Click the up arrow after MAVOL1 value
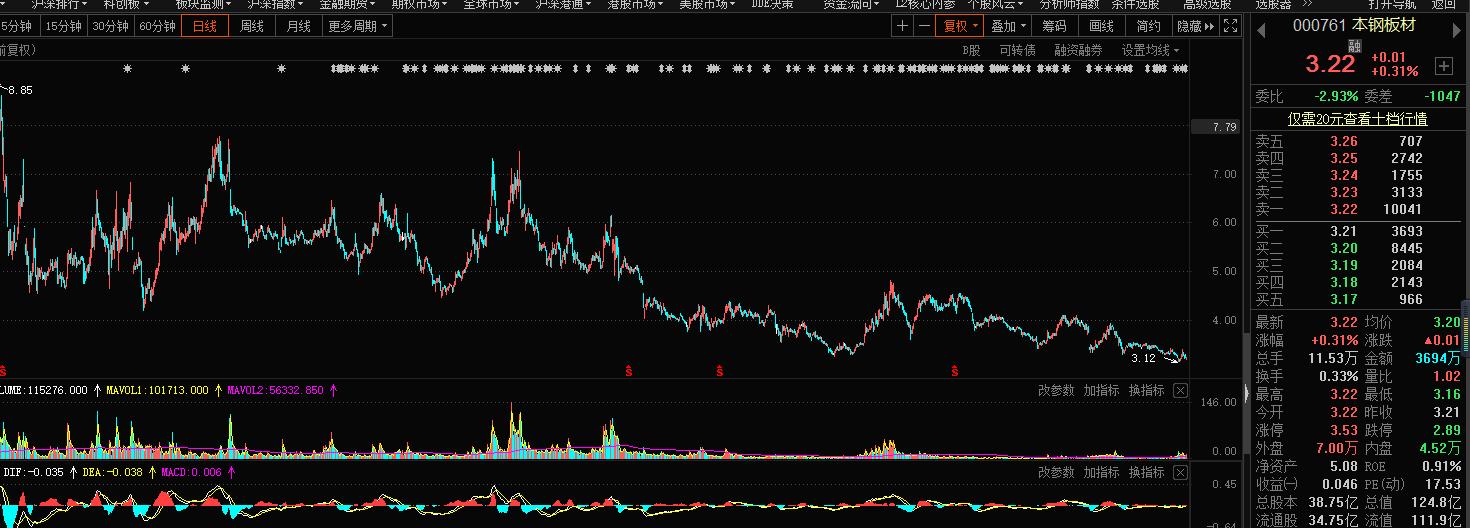 pyautogui.click(x=218, y=390)
